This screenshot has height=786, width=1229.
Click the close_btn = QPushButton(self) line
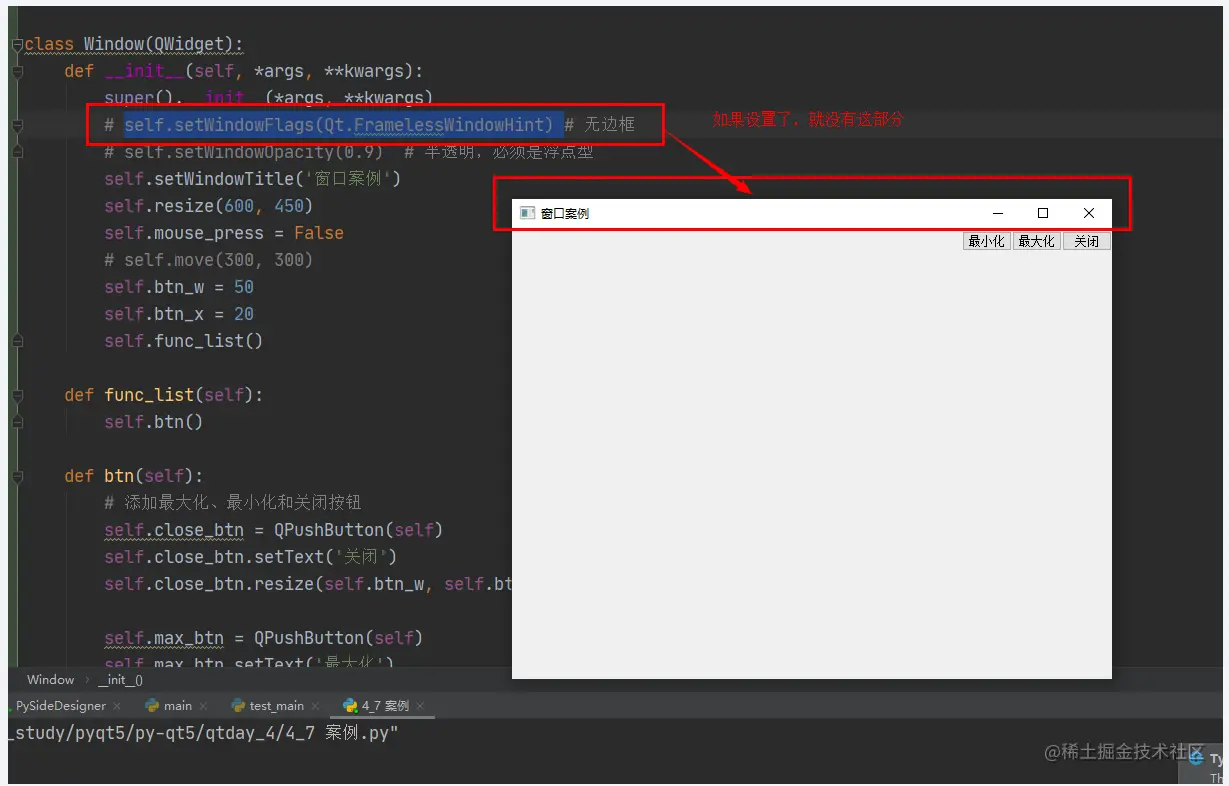pos(273,530)
